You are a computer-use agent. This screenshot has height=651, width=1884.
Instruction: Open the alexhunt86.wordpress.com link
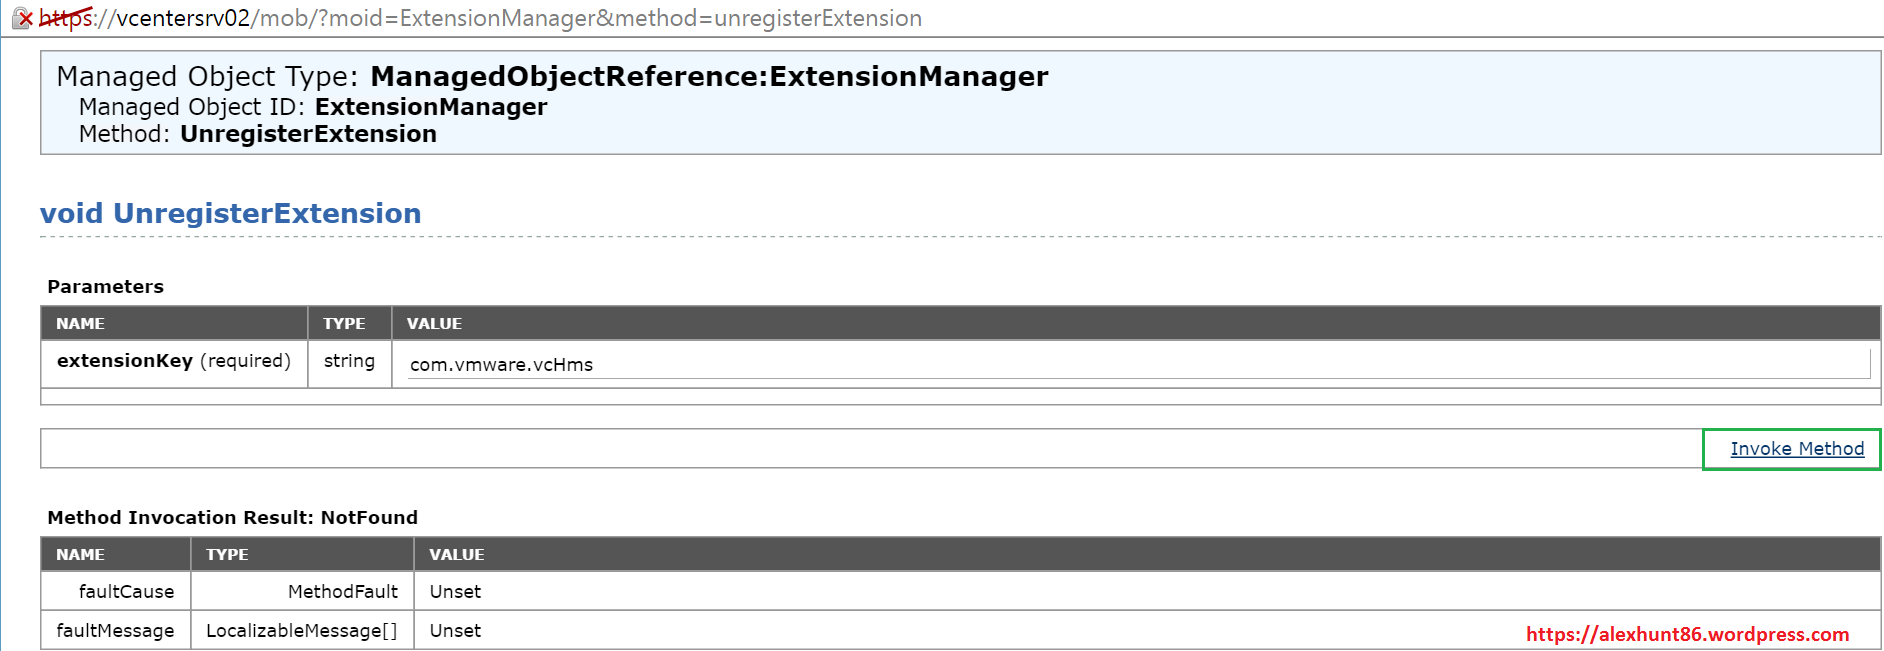[x=1687, y=634]
